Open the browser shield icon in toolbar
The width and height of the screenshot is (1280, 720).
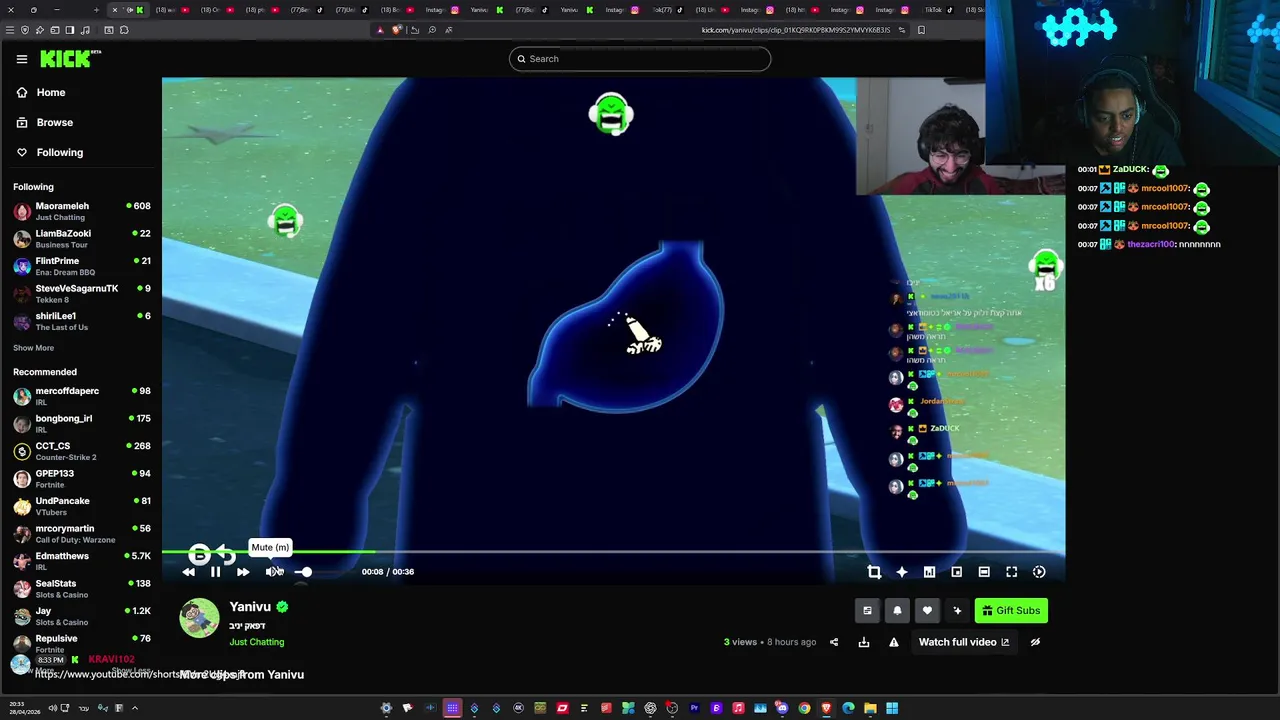(25, 30)
